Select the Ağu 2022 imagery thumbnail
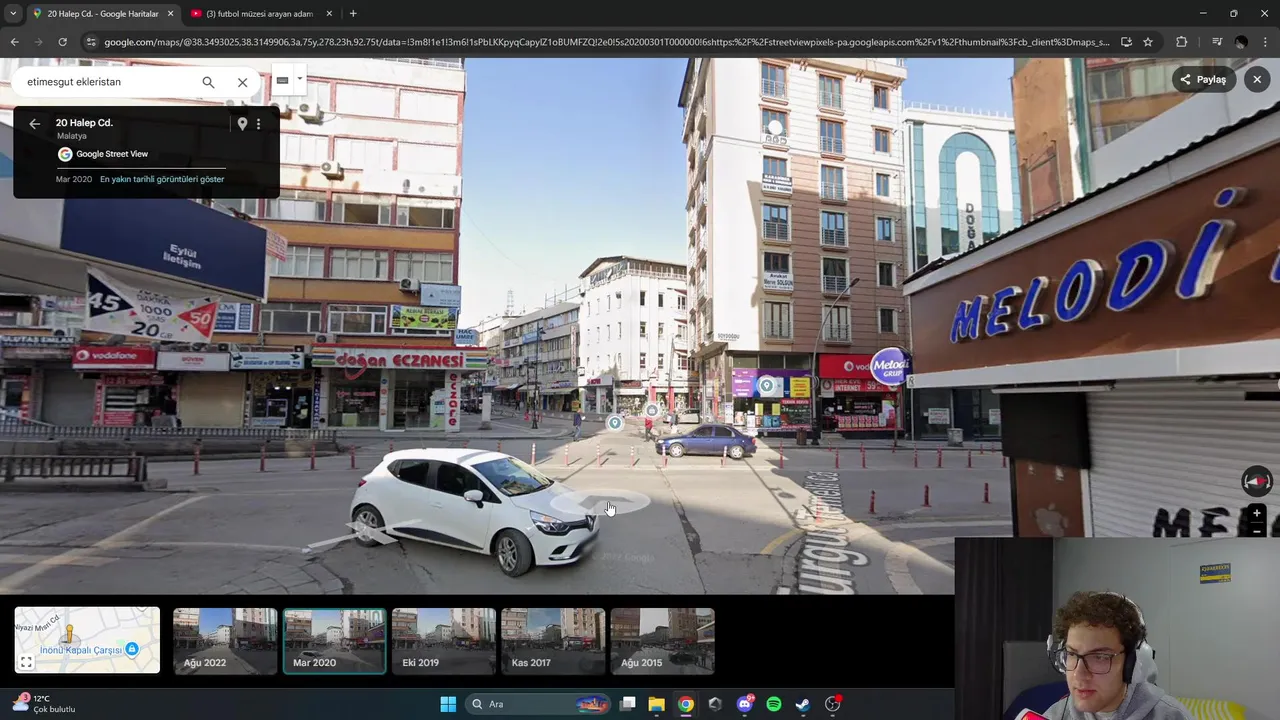 pyautogui.click(x=225, y=641)
